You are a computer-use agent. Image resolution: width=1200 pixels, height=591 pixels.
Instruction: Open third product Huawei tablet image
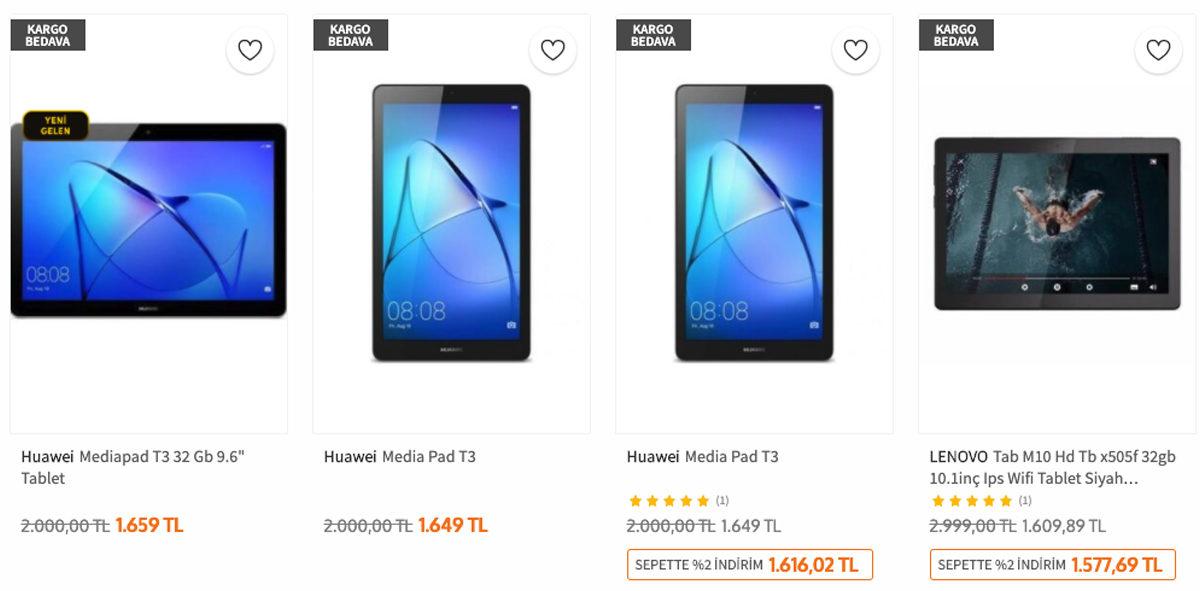pos(754,222)
